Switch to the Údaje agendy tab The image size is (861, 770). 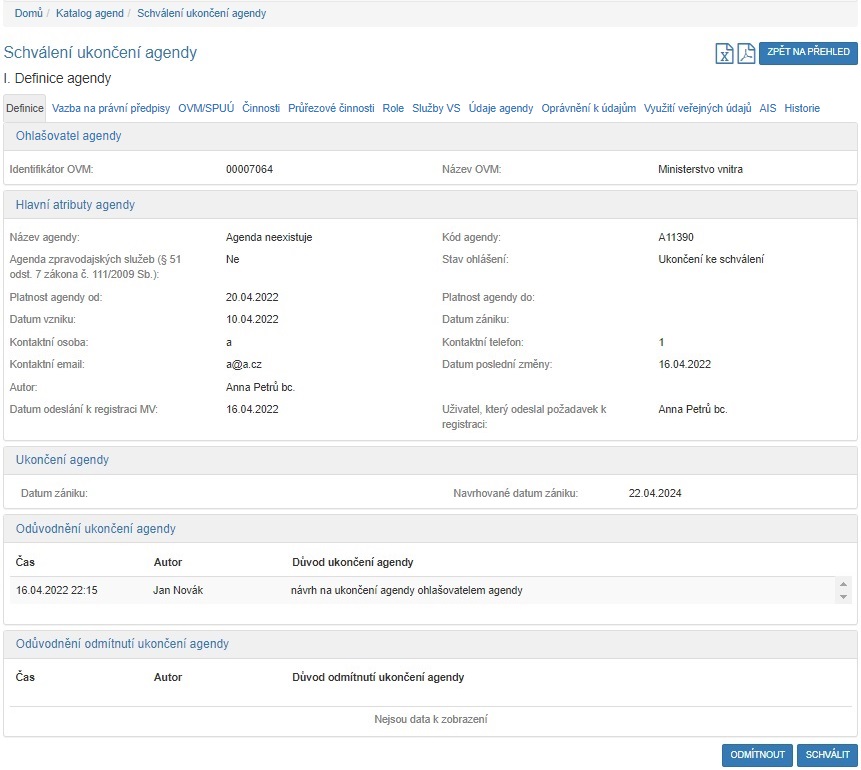(x=501, y=108)
